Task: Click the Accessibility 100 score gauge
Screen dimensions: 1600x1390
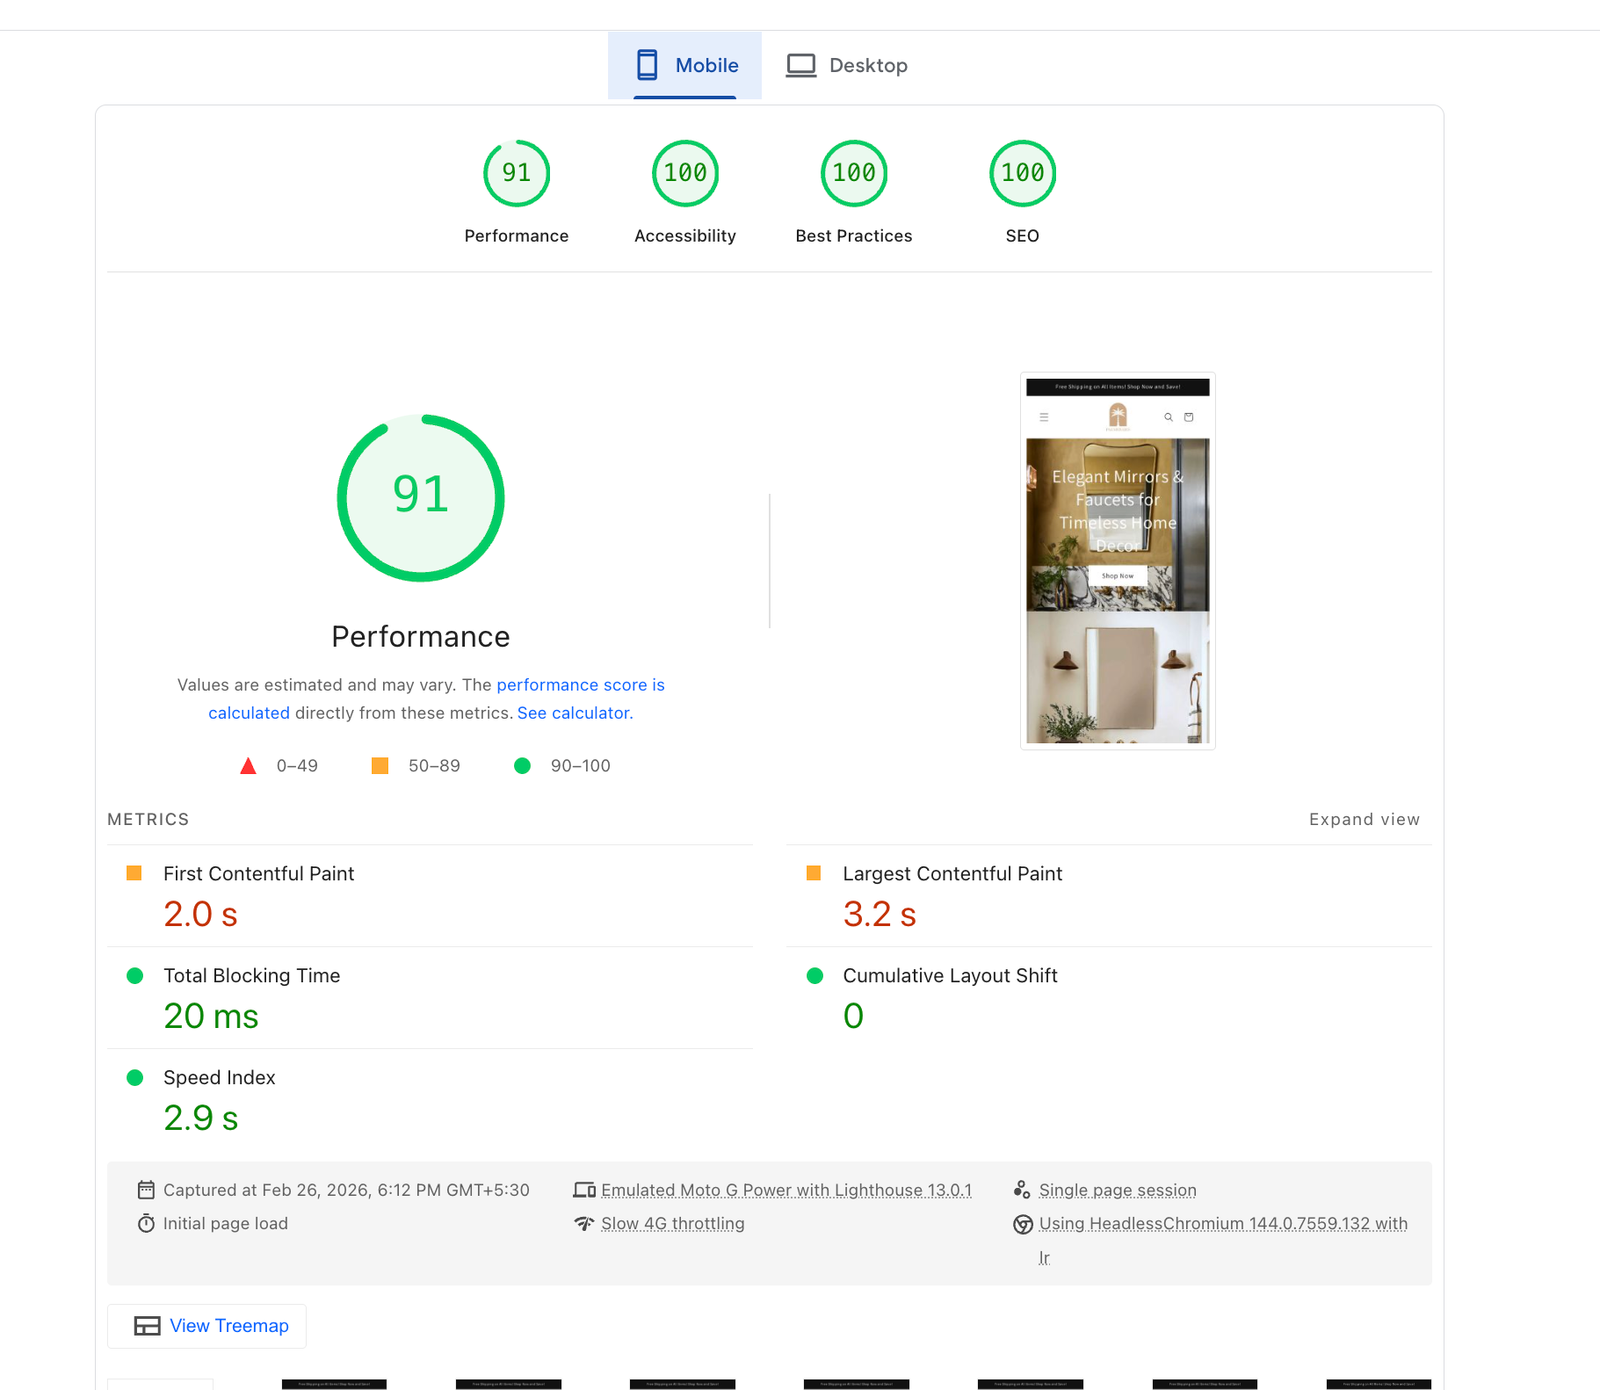Action: point(685,174)
